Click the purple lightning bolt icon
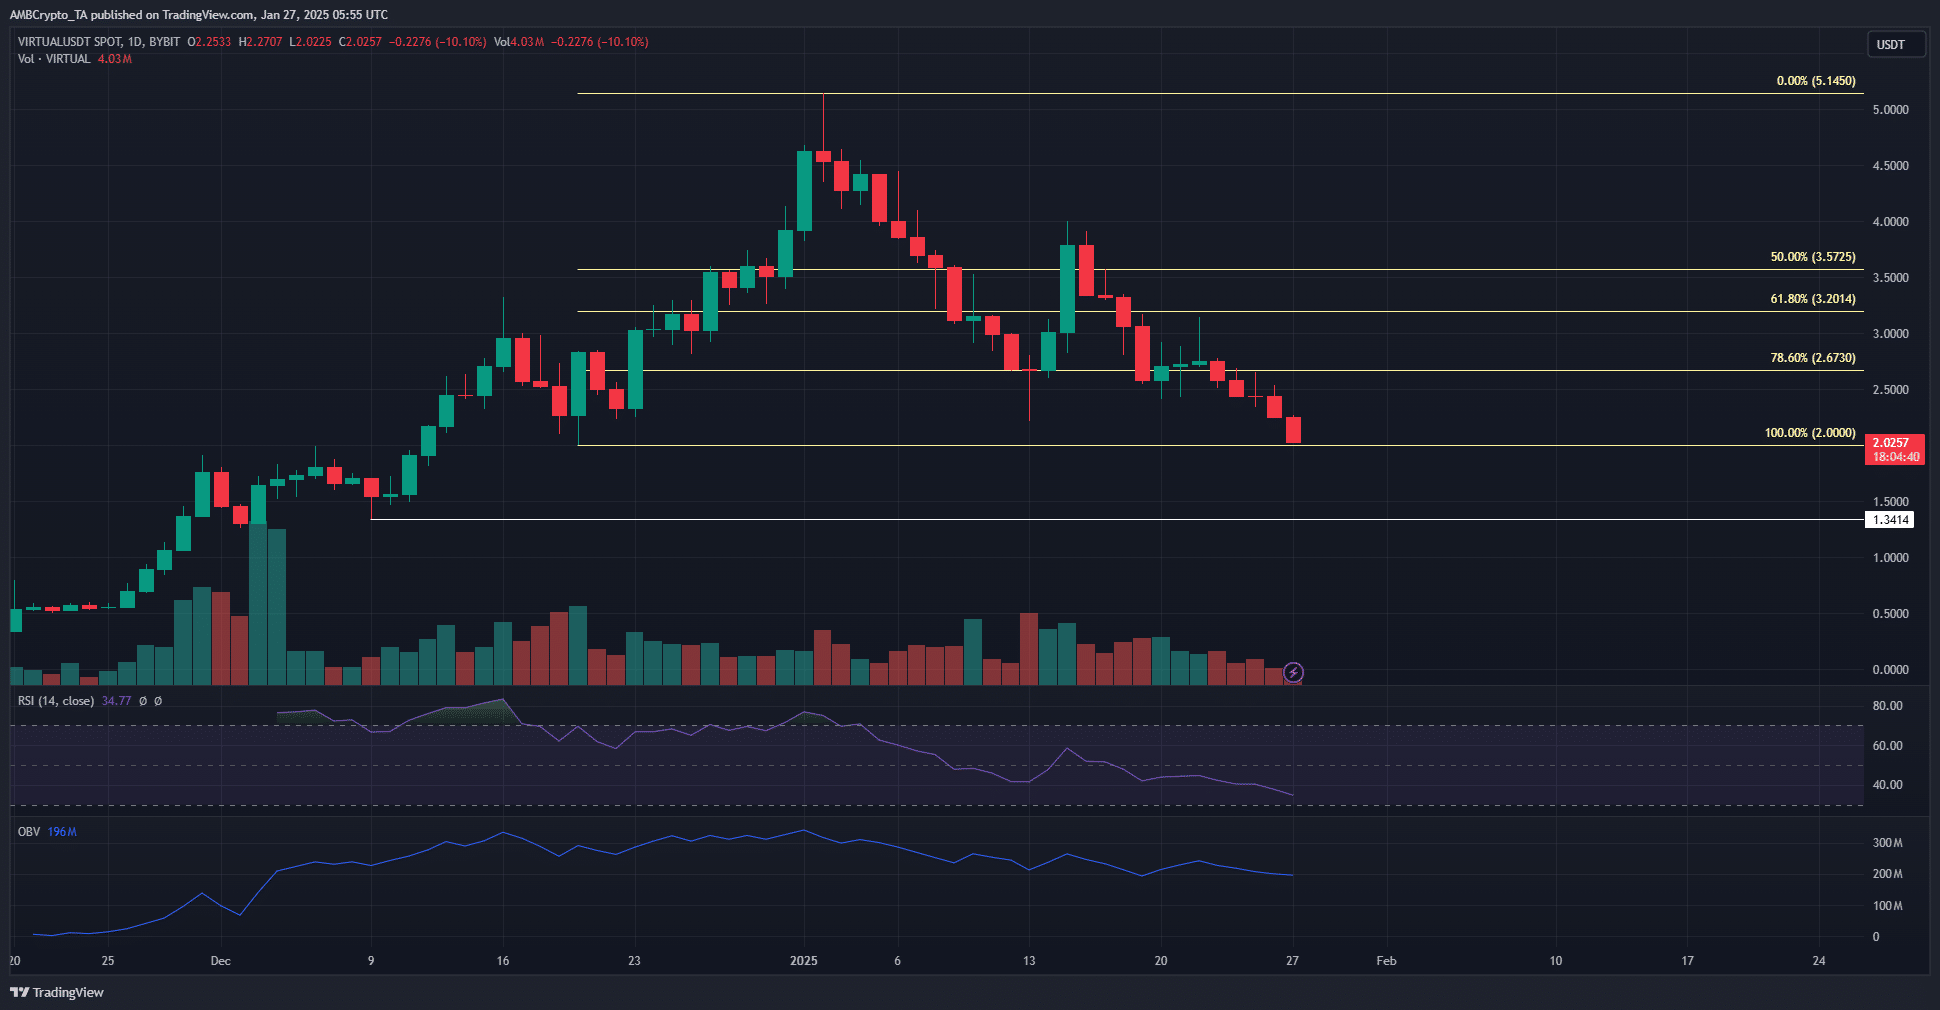The height and width of the screenshot is (1010, 1940). point(1293,673)
